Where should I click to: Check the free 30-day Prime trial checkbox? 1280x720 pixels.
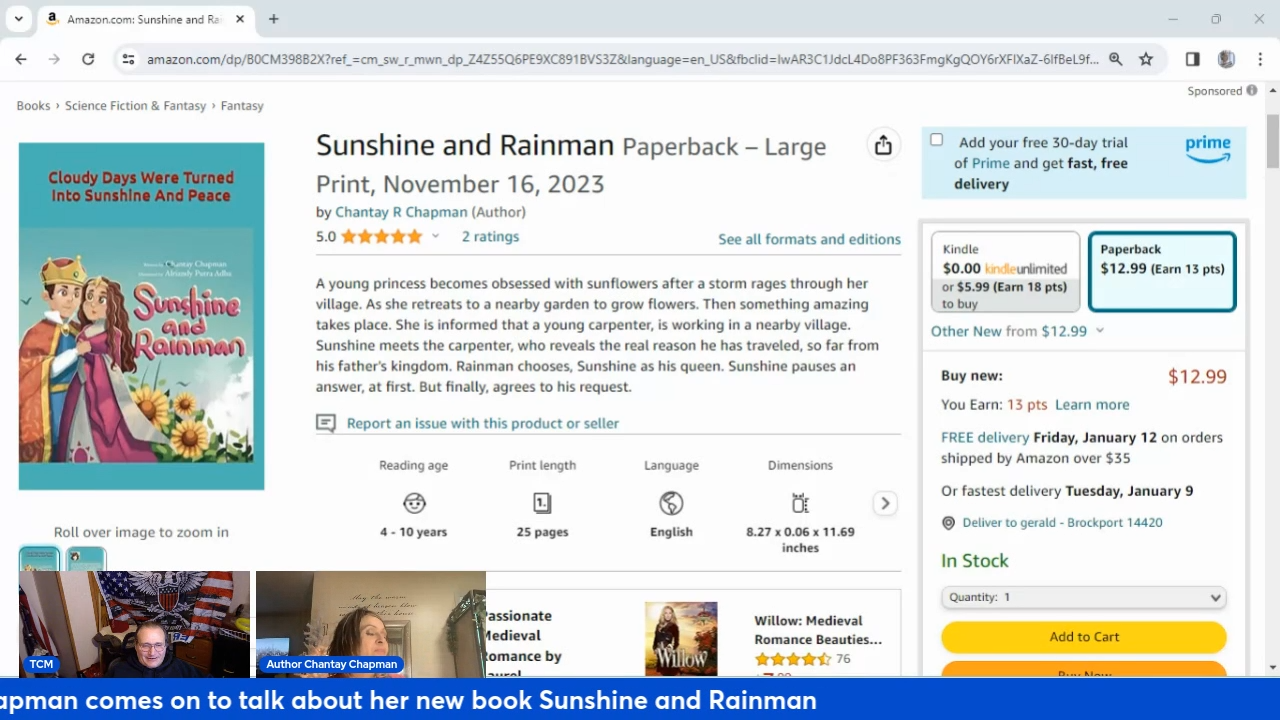click(936, 140)
